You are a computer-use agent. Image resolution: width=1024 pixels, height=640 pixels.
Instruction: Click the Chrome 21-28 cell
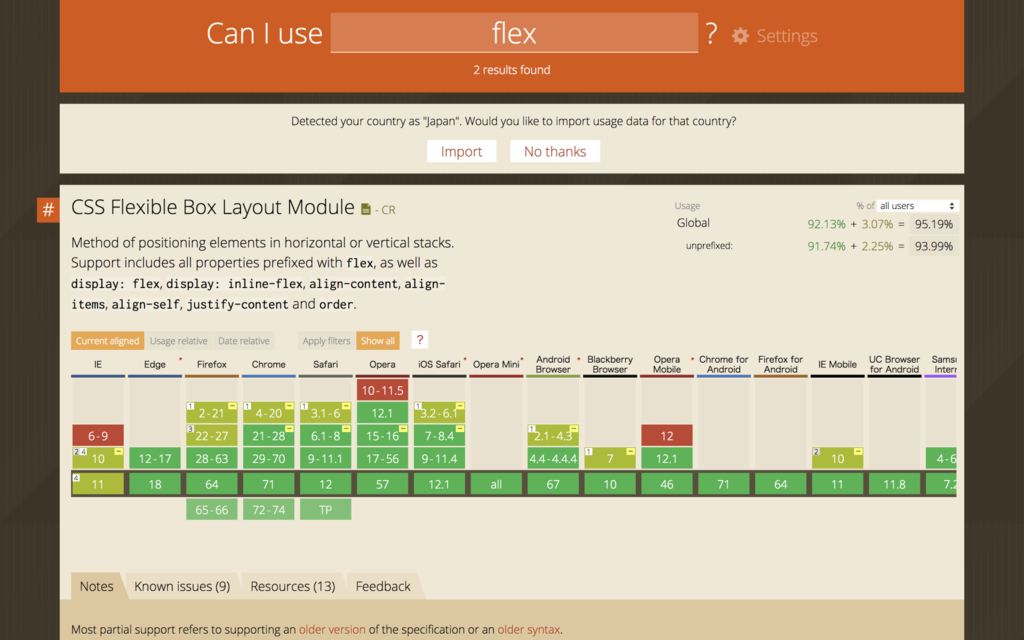click(268, 436)
